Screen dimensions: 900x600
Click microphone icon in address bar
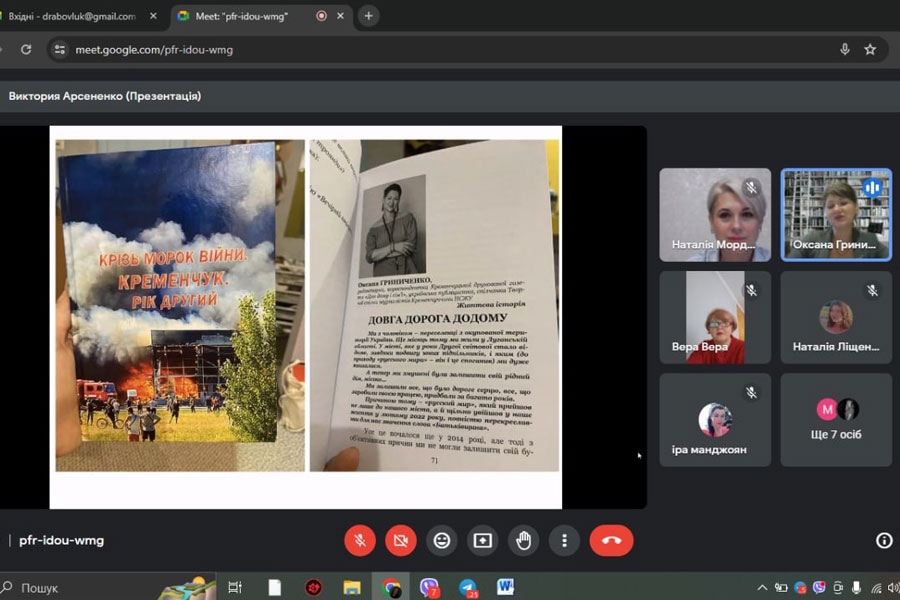point(845,49)
